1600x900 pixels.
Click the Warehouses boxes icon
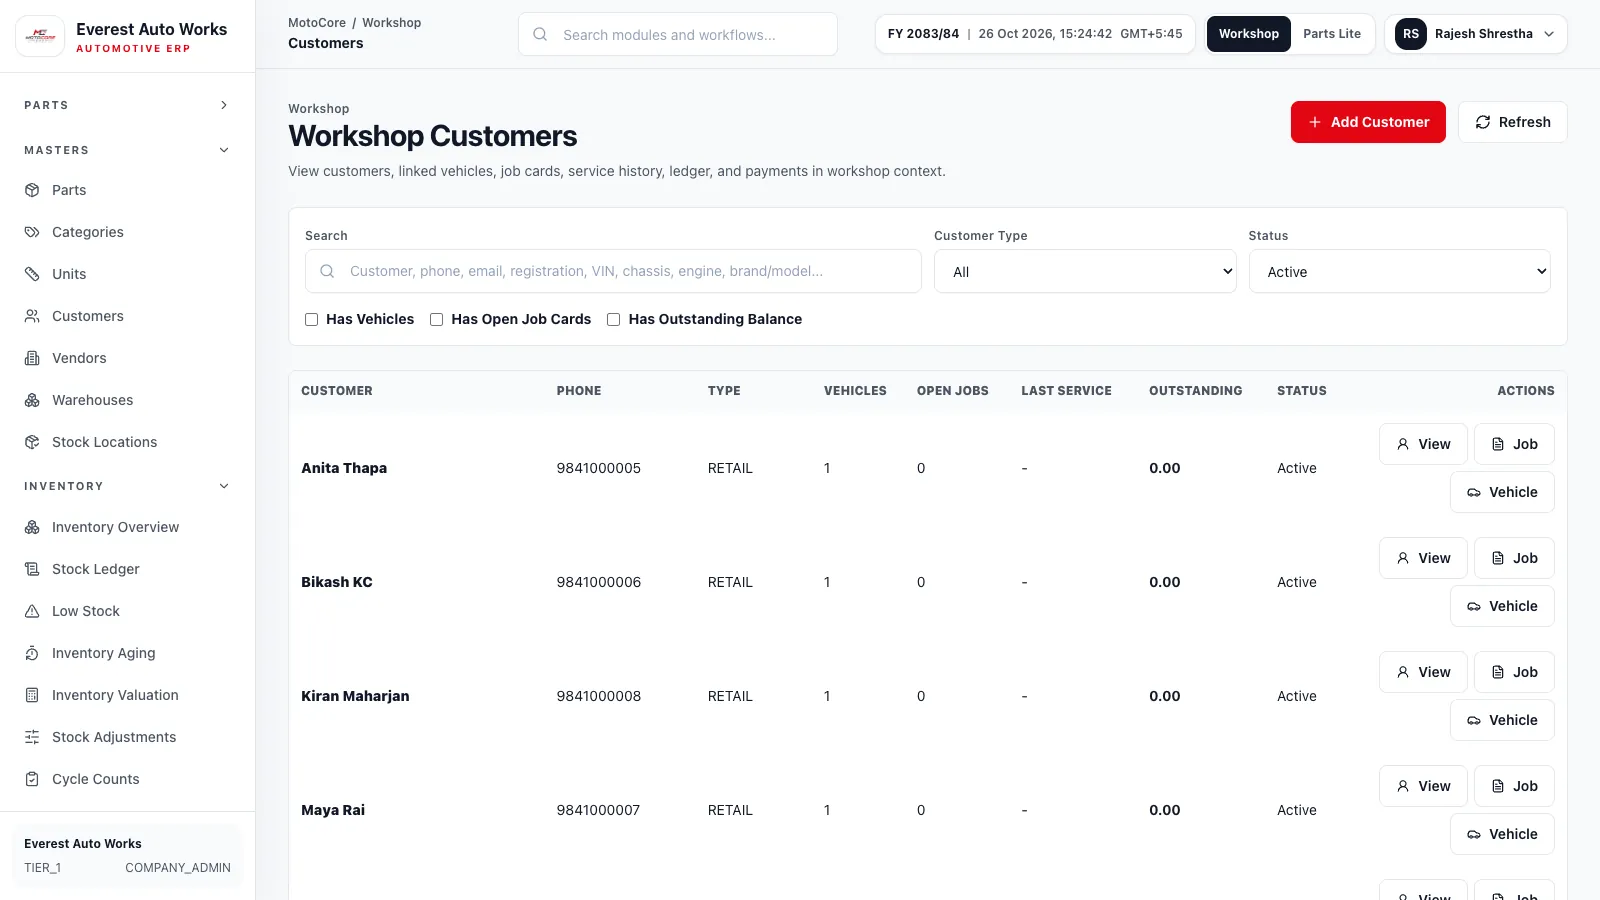click(x=32, y=400)
